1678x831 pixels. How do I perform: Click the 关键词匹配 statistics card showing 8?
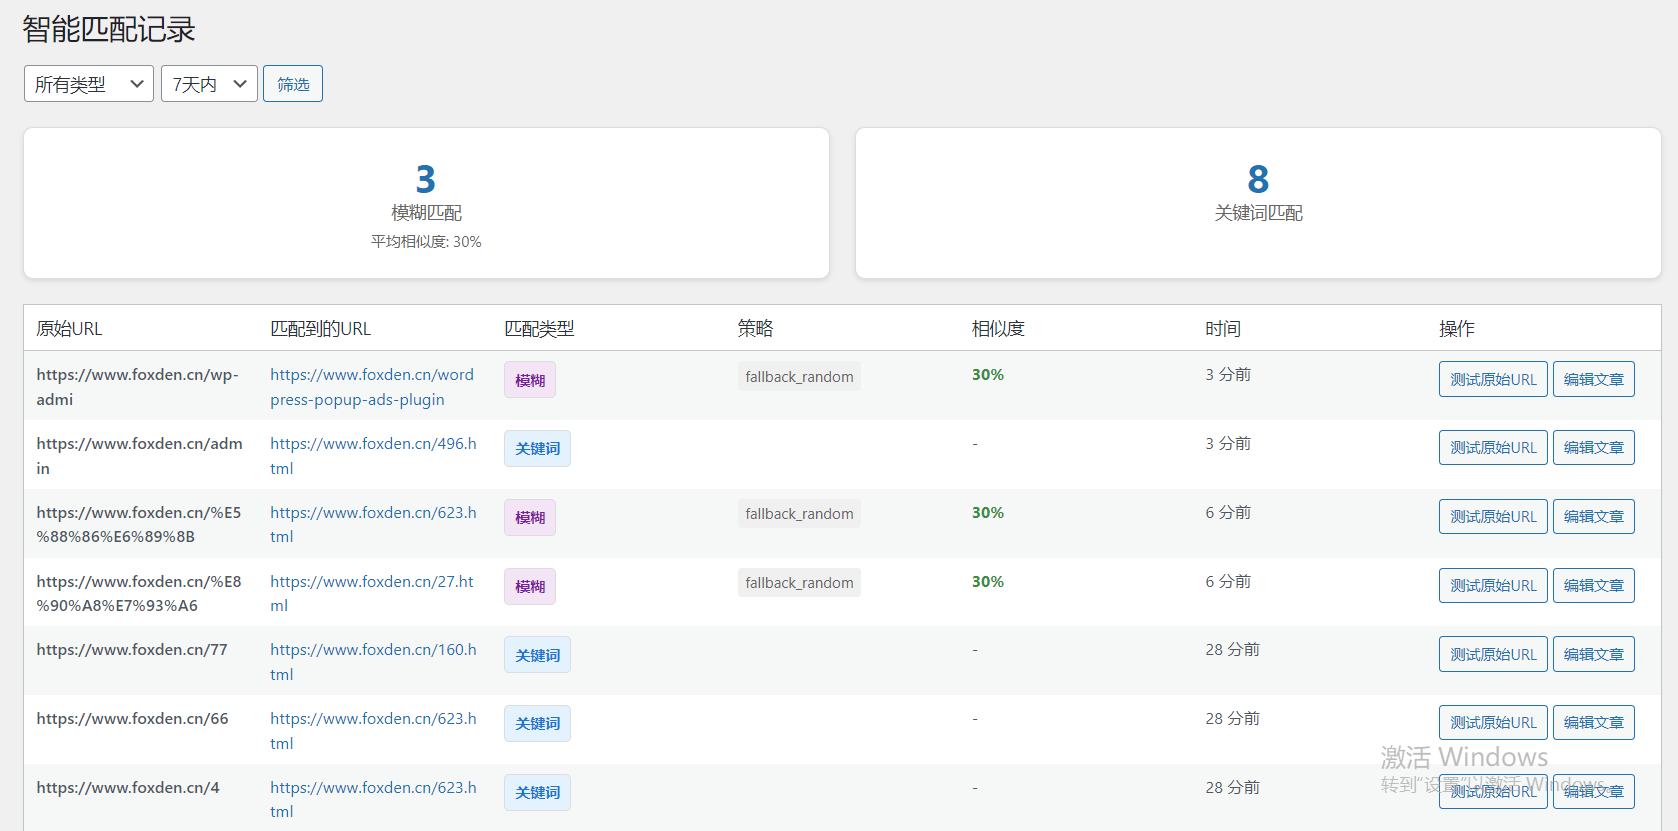pyautogui.click(x=1258, y=203)
